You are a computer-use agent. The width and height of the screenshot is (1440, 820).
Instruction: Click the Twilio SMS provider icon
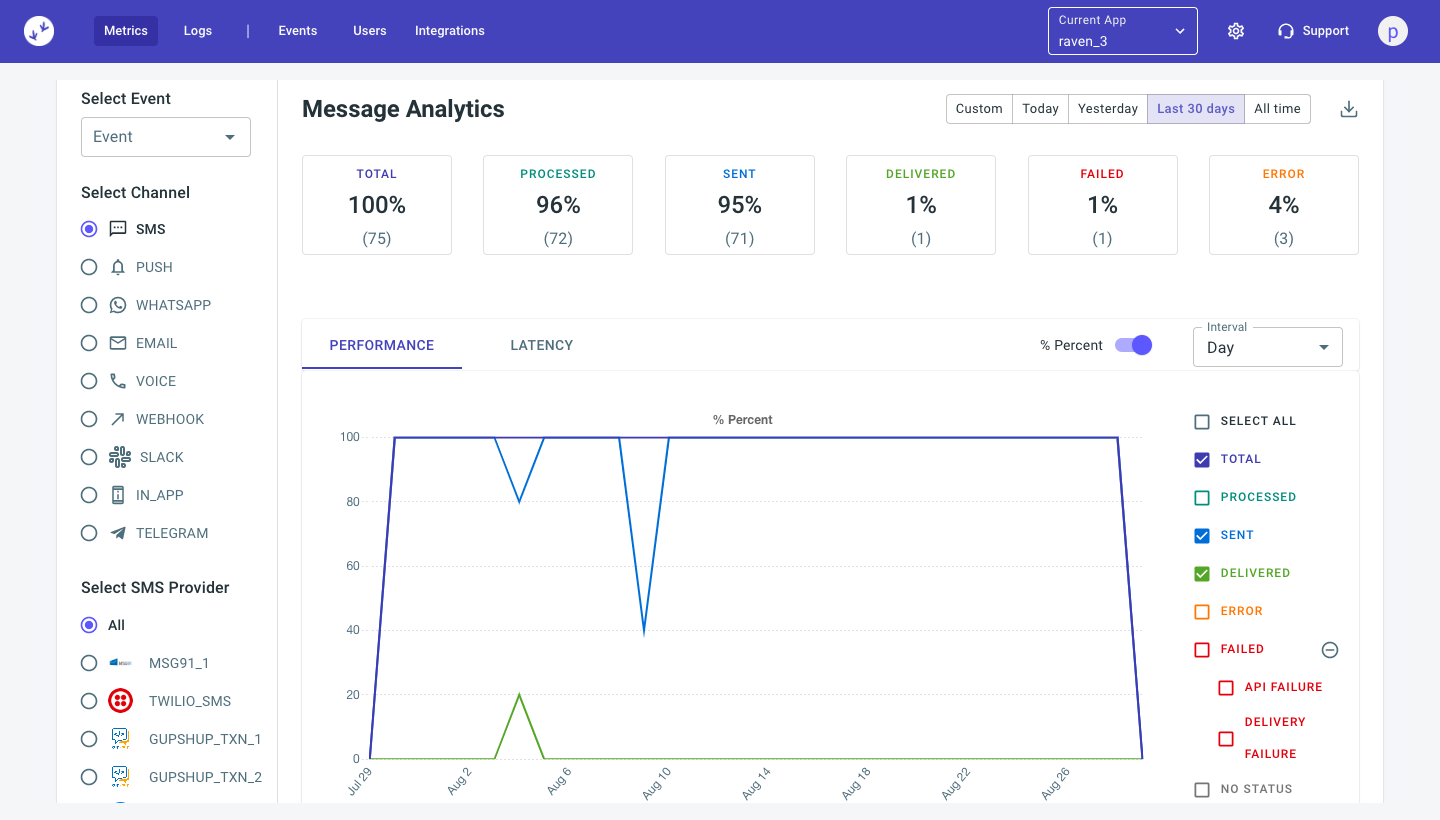click(x=120, y=700)
